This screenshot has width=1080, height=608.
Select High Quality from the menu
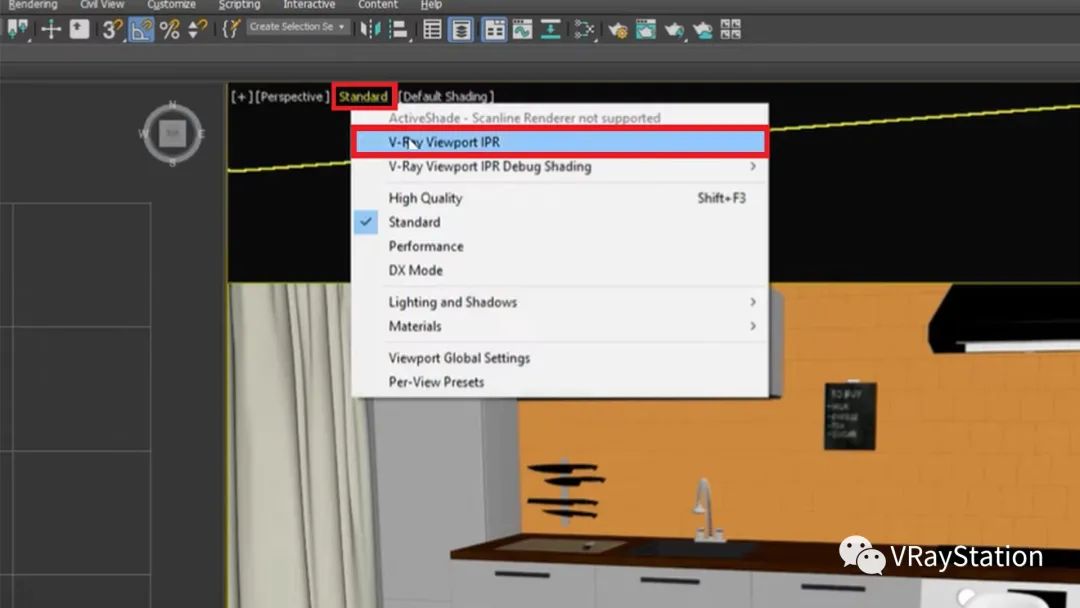coord(425,198)
